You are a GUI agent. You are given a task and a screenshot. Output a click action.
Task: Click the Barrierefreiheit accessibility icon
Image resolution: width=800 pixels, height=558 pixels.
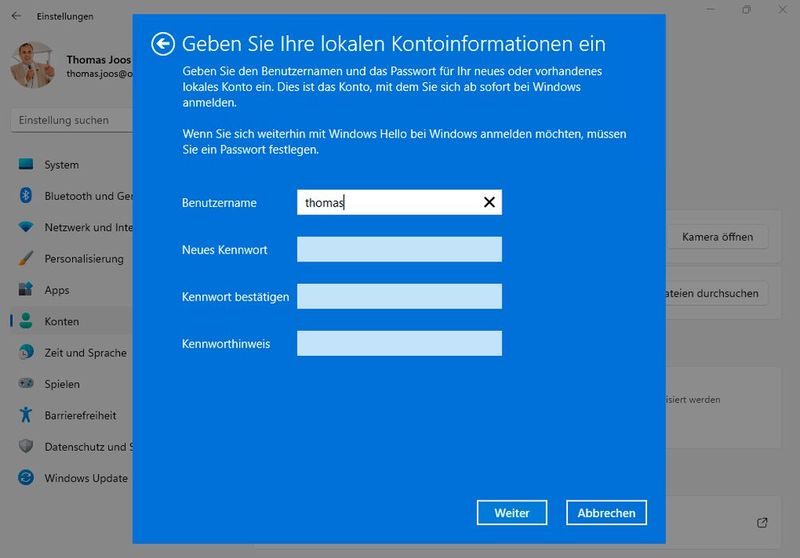click(x=26, y=415)
